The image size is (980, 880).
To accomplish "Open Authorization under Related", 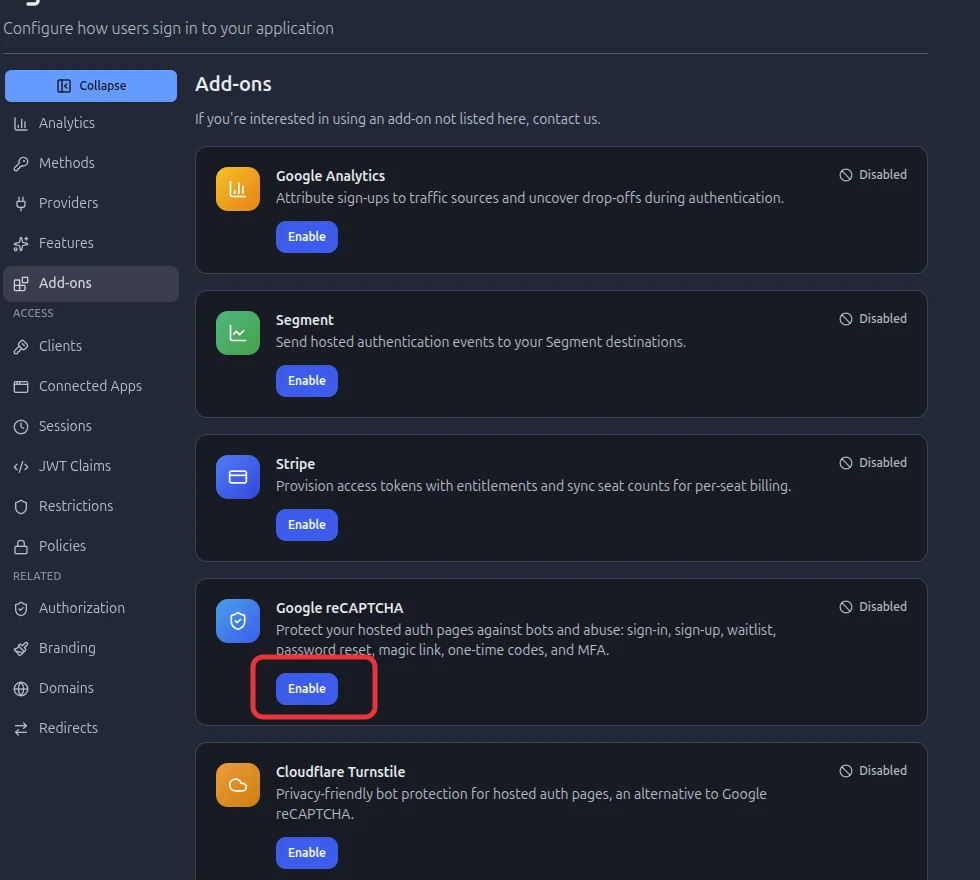I will point(91,608).
